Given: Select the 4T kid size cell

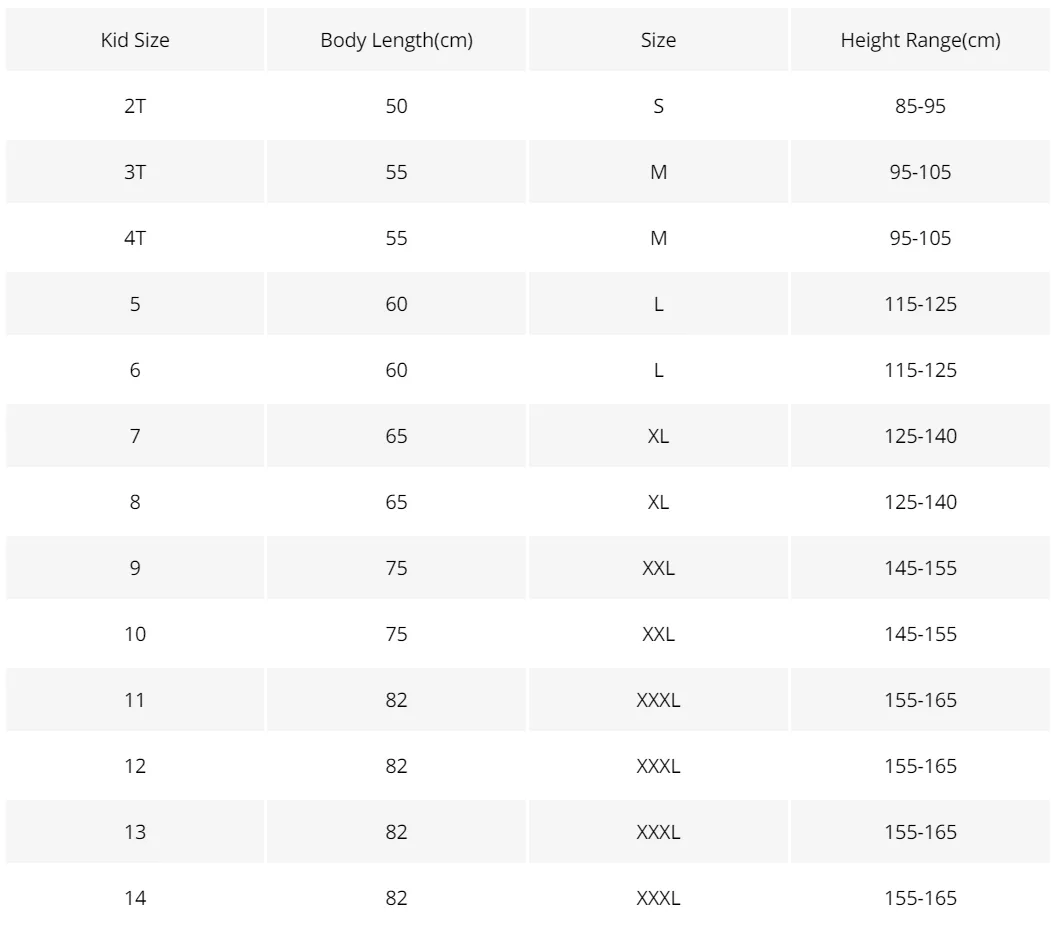Looking at the screenshot, I should pos(135,238).
